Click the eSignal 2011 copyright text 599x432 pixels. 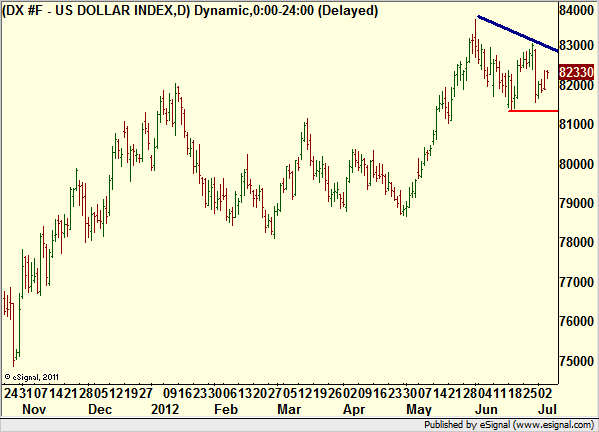point(32,377)
